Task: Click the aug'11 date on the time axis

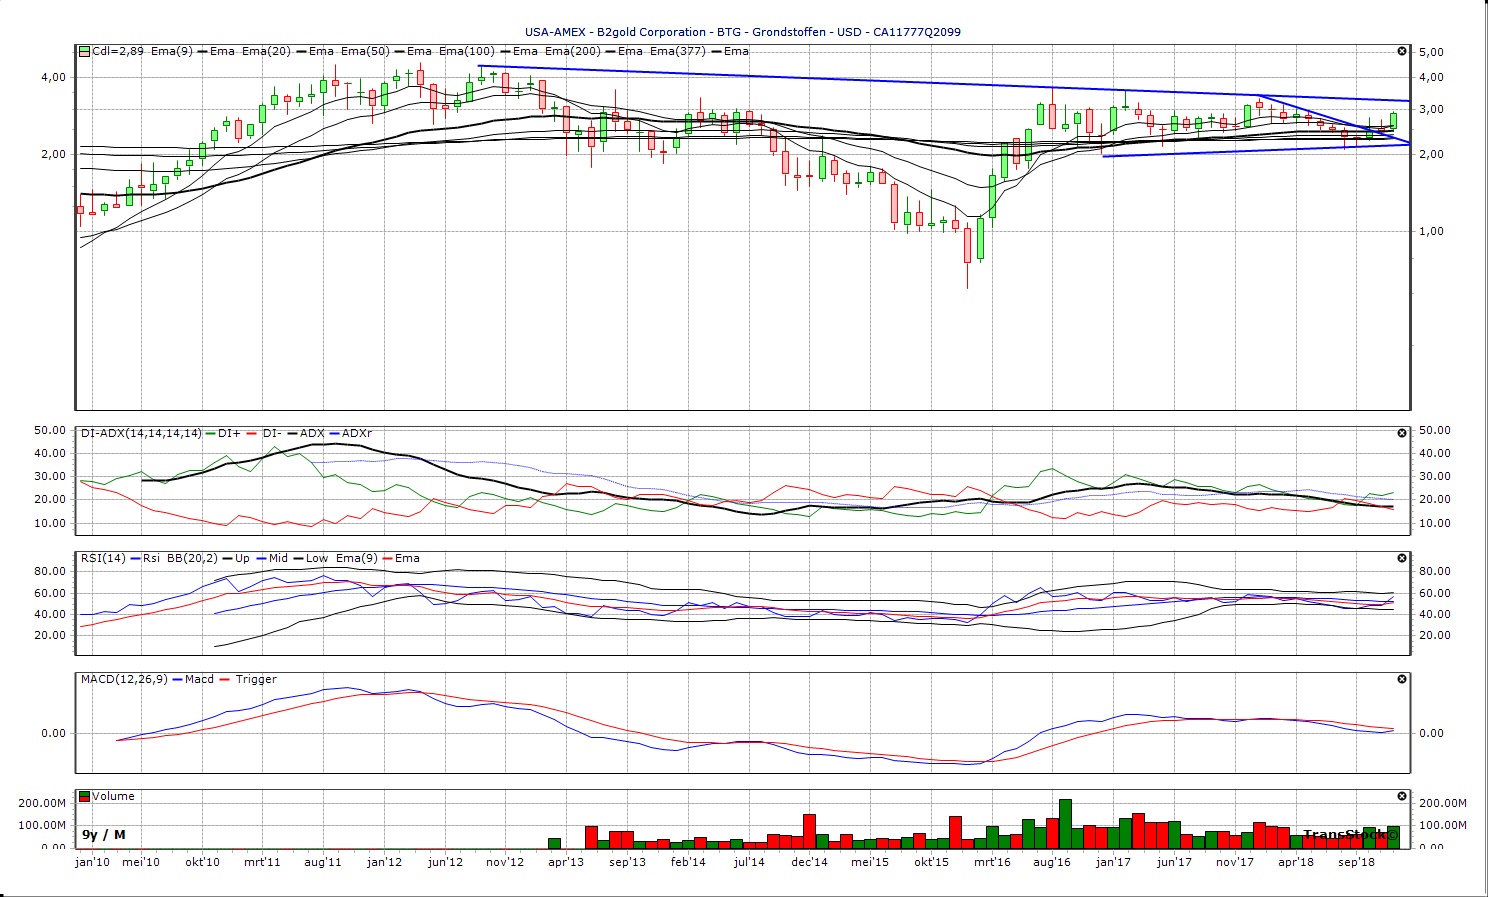Action: [x=322, y=862]
